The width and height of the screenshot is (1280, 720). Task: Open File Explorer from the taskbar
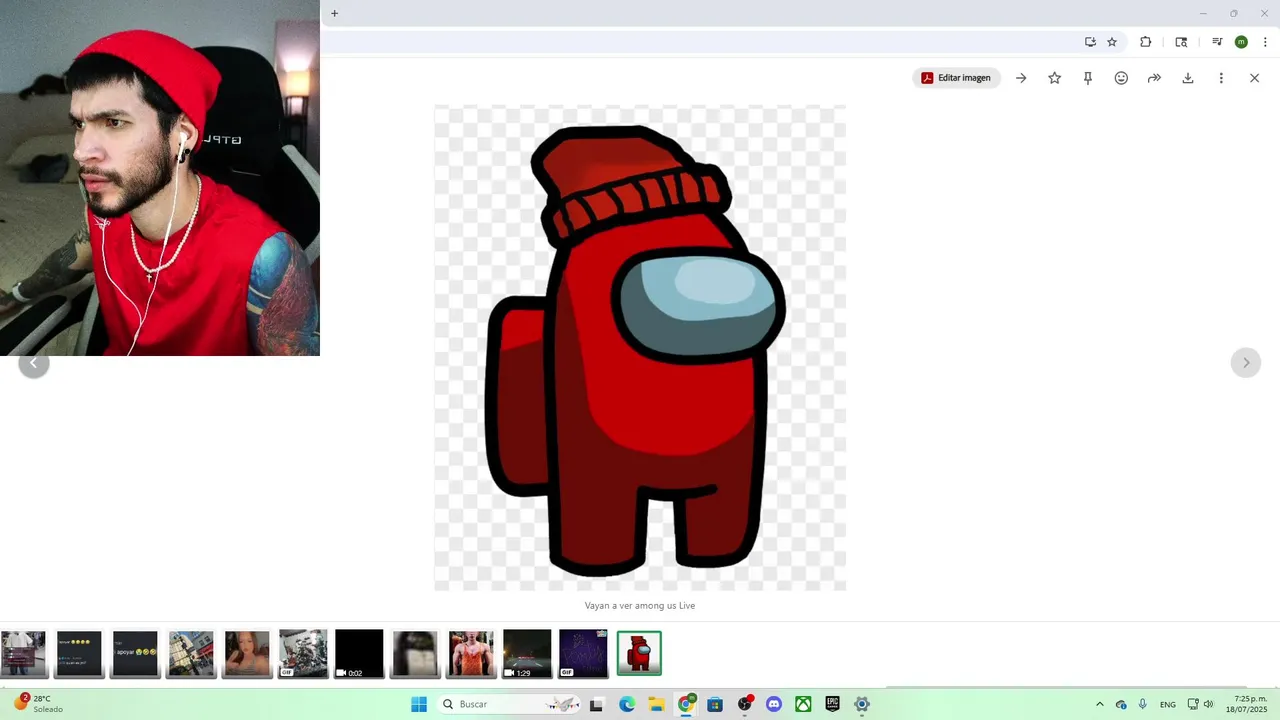point(656,704)
